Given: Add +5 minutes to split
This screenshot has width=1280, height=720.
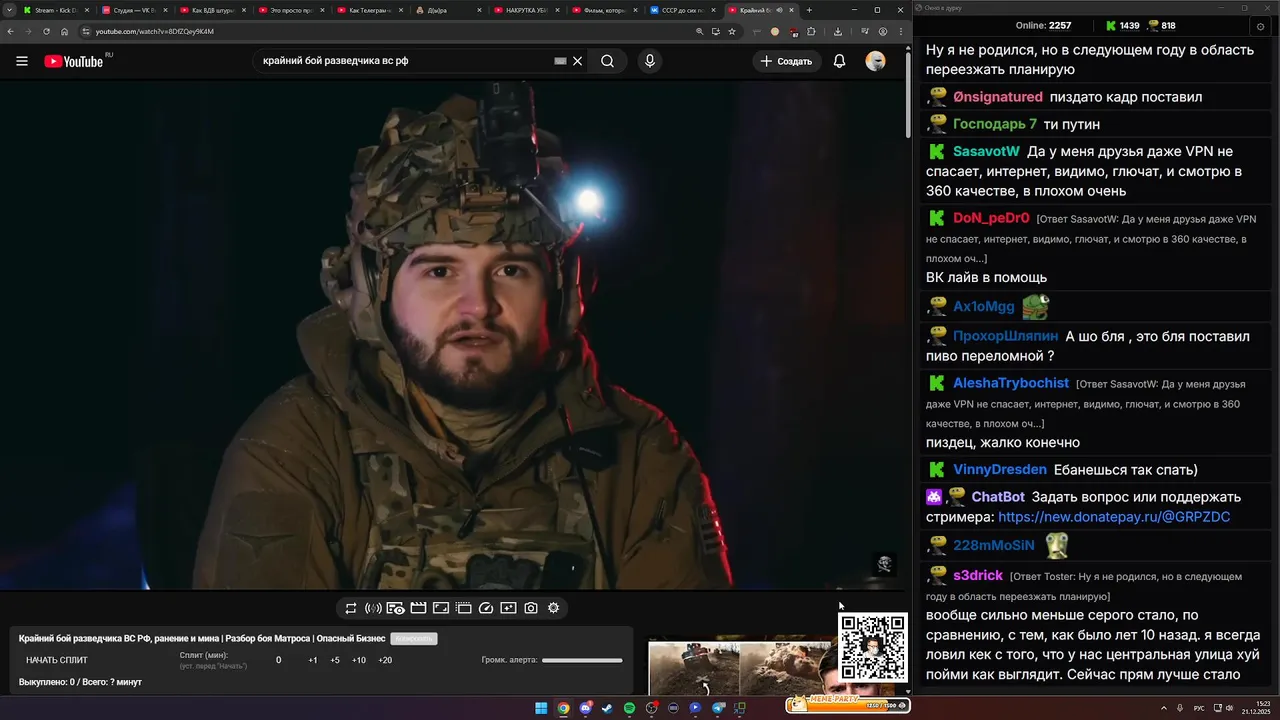Looking at the screenshot, I should click(335, 660).
